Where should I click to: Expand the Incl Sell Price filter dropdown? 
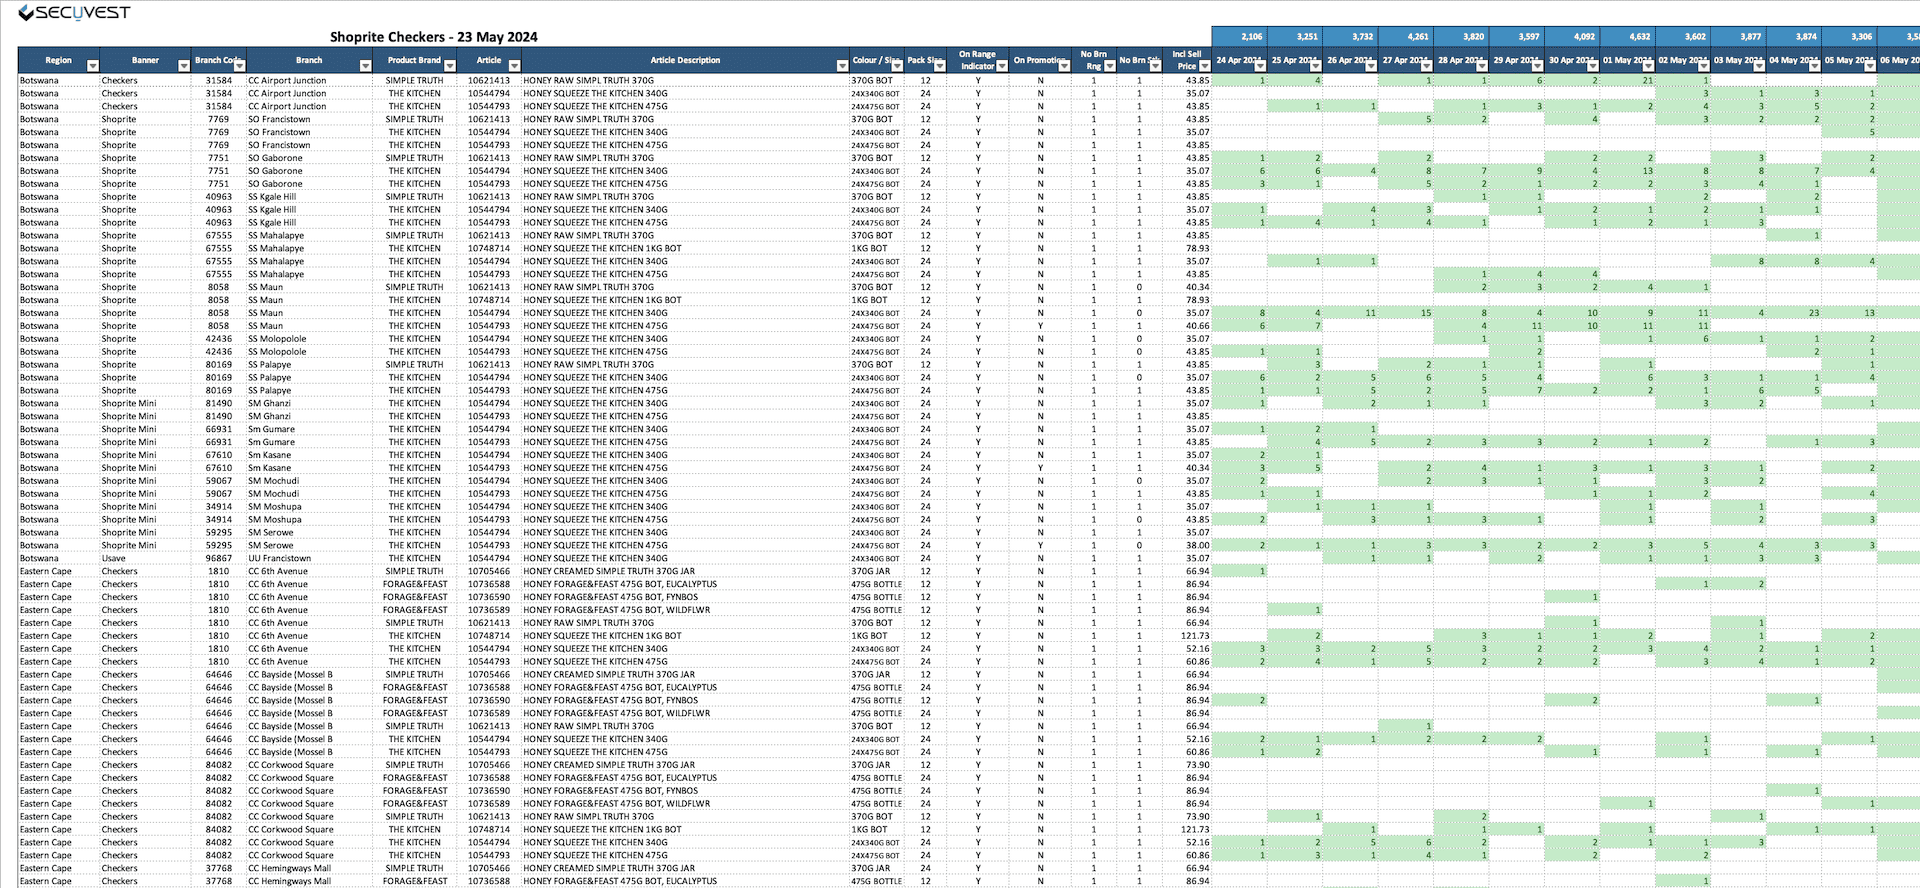(x=1205, y=66)
